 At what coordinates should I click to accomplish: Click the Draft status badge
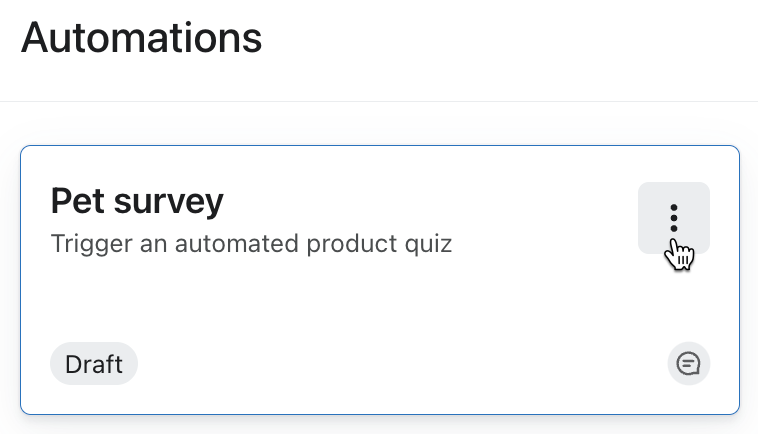[94, 365]
